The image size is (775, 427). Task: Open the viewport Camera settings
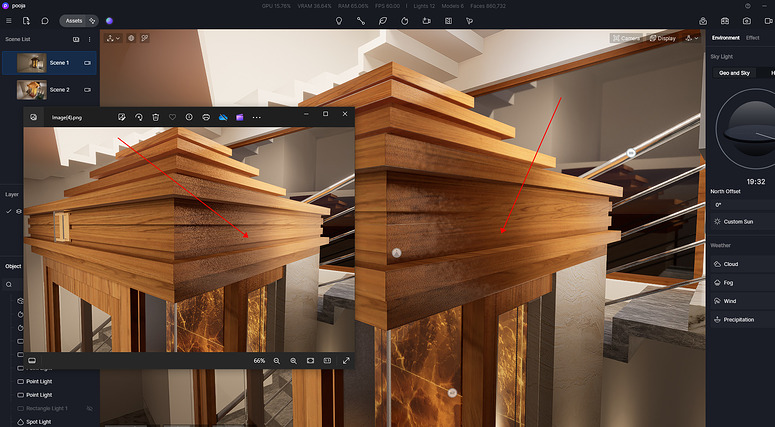pyautogui.click(x=626, y=38)
